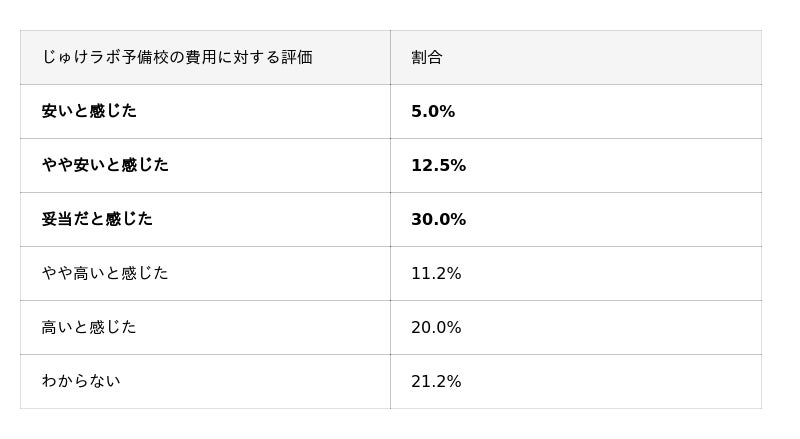Click the 30.0% value
This screenshot has width=800, height=439.
point(438,220)
